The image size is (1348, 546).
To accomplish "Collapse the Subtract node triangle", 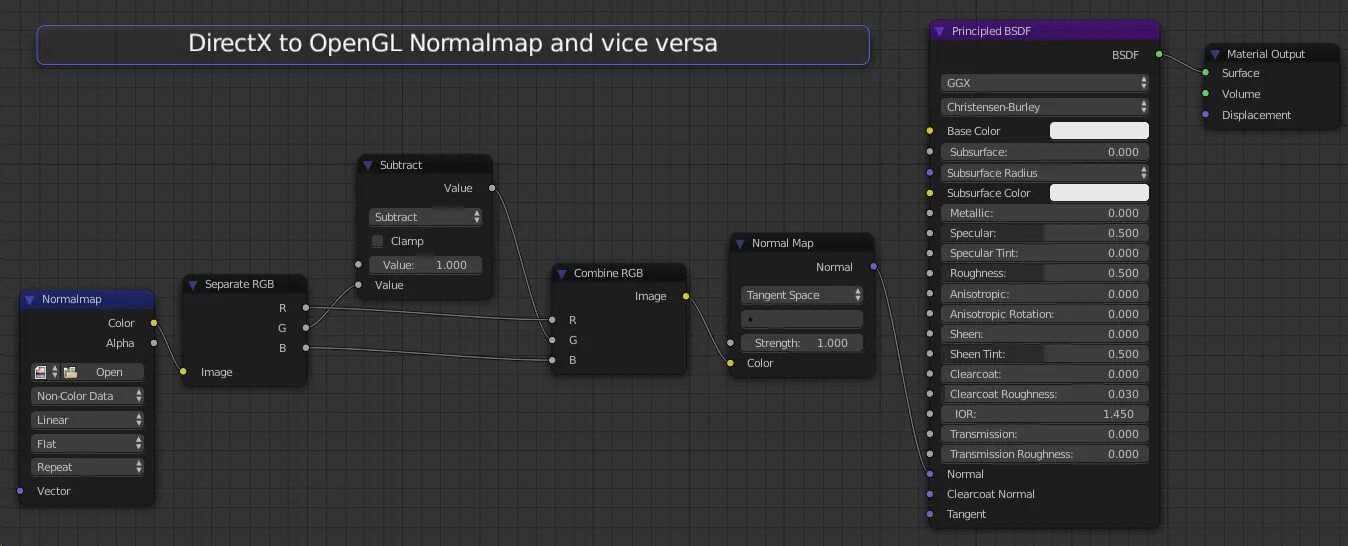I will [x=369, y=165].
